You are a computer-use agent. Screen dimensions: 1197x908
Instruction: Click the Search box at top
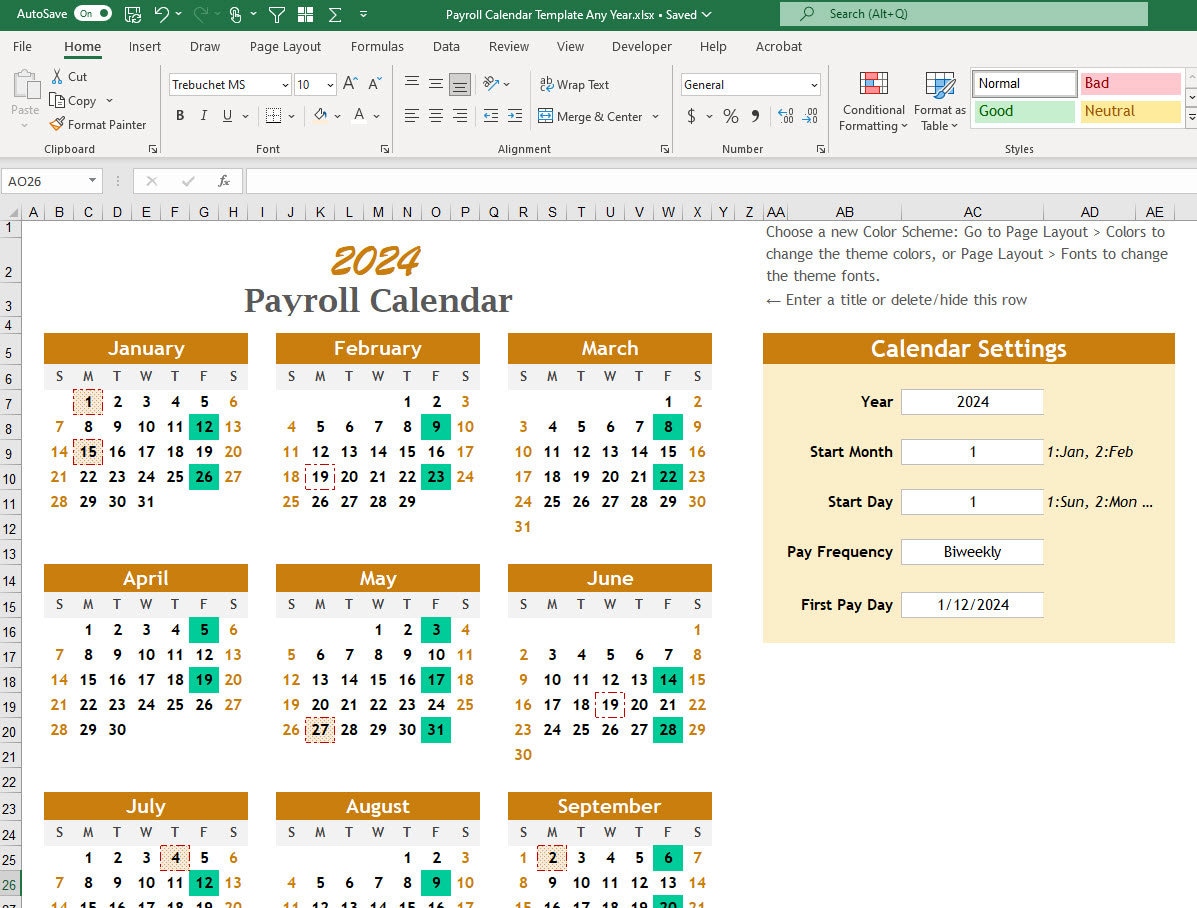963,14
